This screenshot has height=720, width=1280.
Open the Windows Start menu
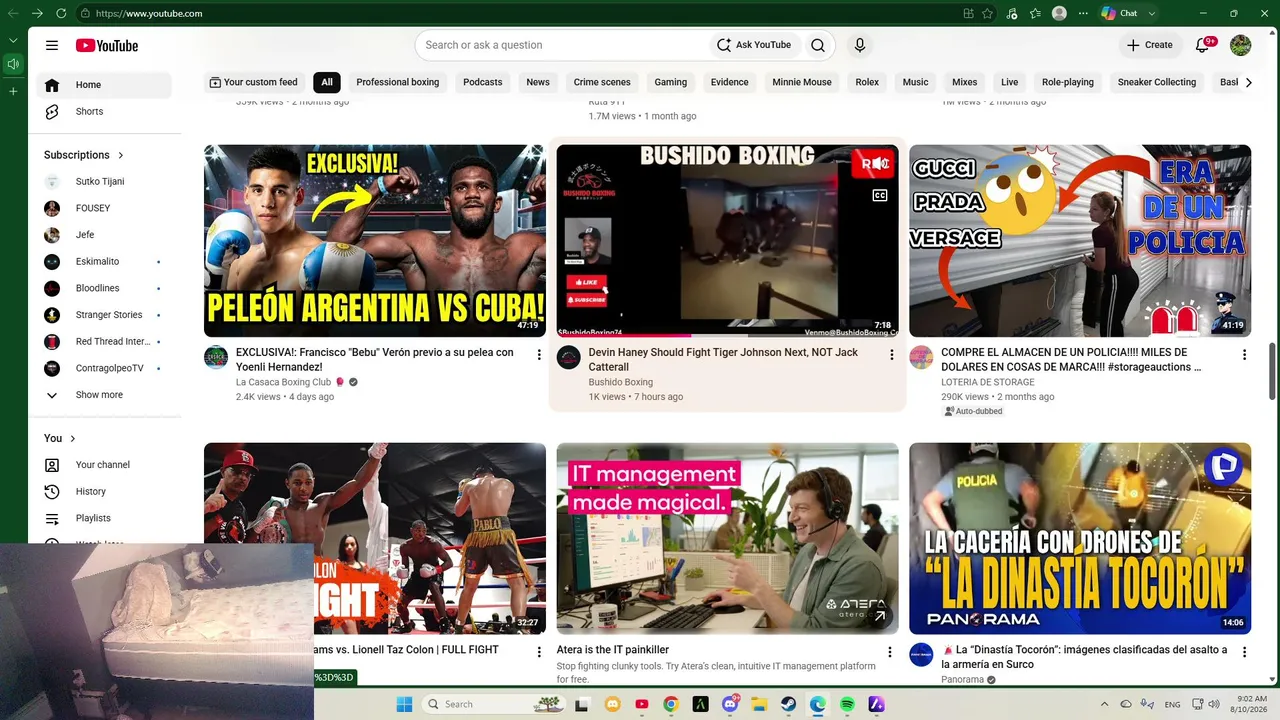pyautogui.click(x=404, y=704)
